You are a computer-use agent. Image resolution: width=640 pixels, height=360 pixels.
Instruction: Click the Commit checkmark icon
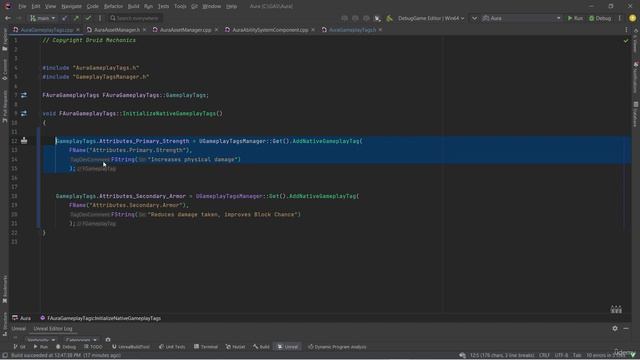click(88, 18)
